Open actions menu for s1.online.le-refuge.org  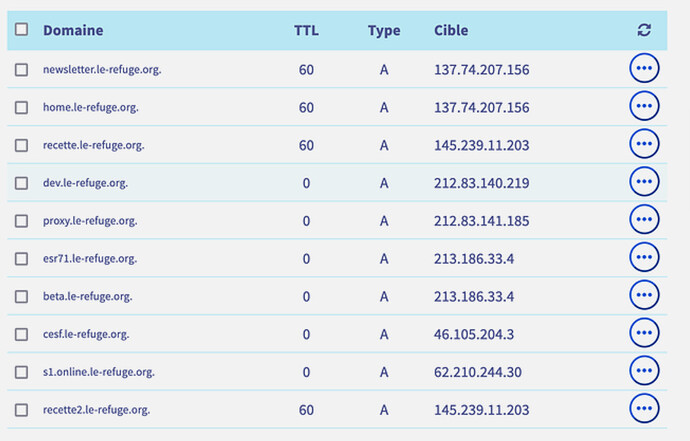(x=644, y=371)
